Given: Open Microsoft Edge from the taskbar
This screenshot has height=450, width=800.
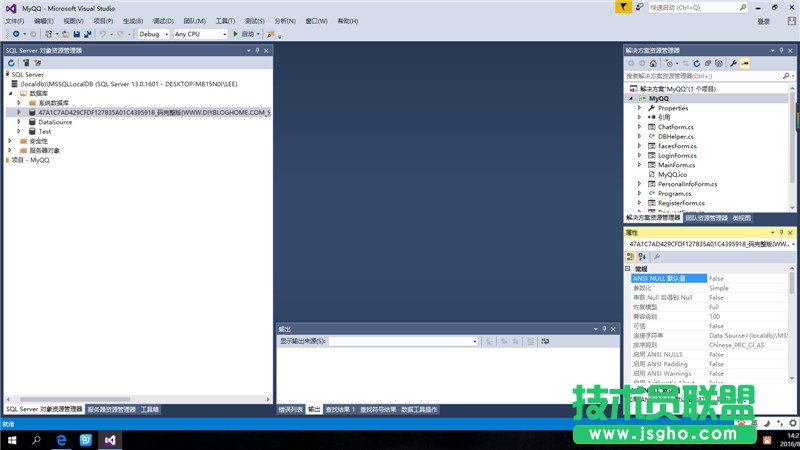Looking at the screenshot, I should (x=61, y=440).
